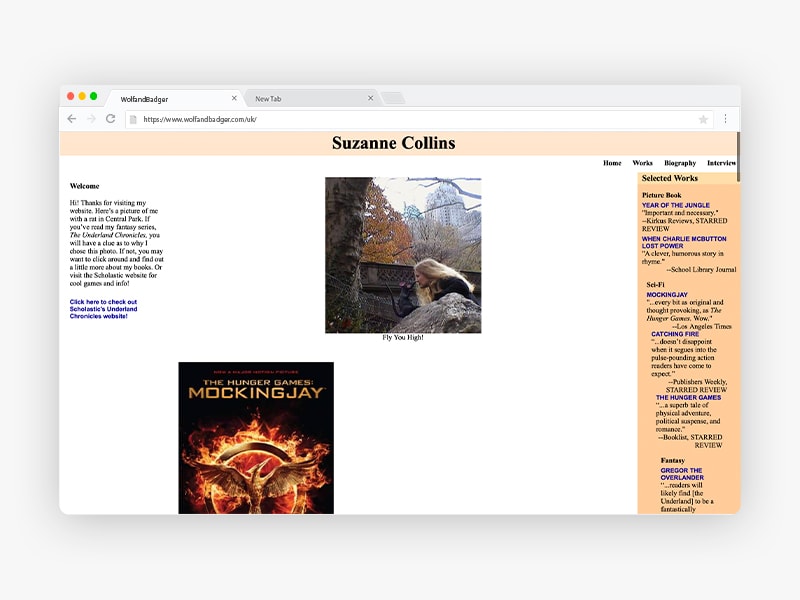This screenshot has width=800, height=600.
Task: Open the YEAR OF THE JUNGLE link
Action: click(676, 205)
